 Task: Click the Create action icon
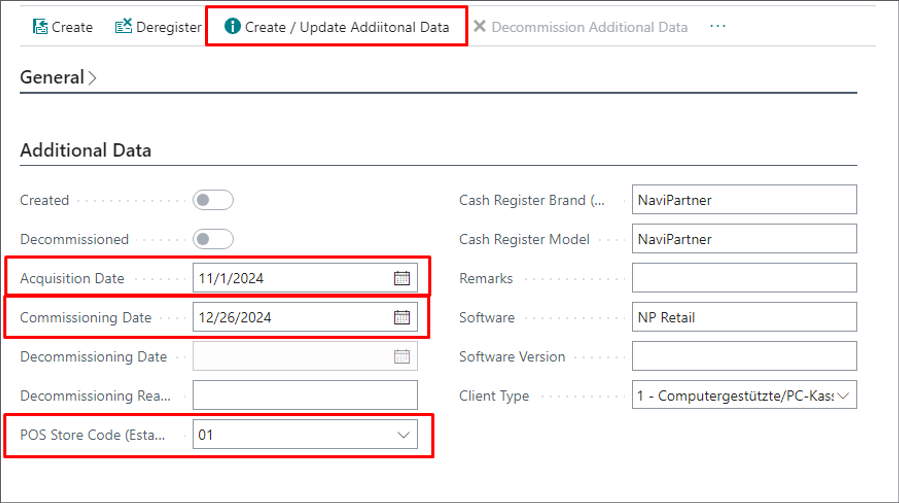[x=40, y=26]
